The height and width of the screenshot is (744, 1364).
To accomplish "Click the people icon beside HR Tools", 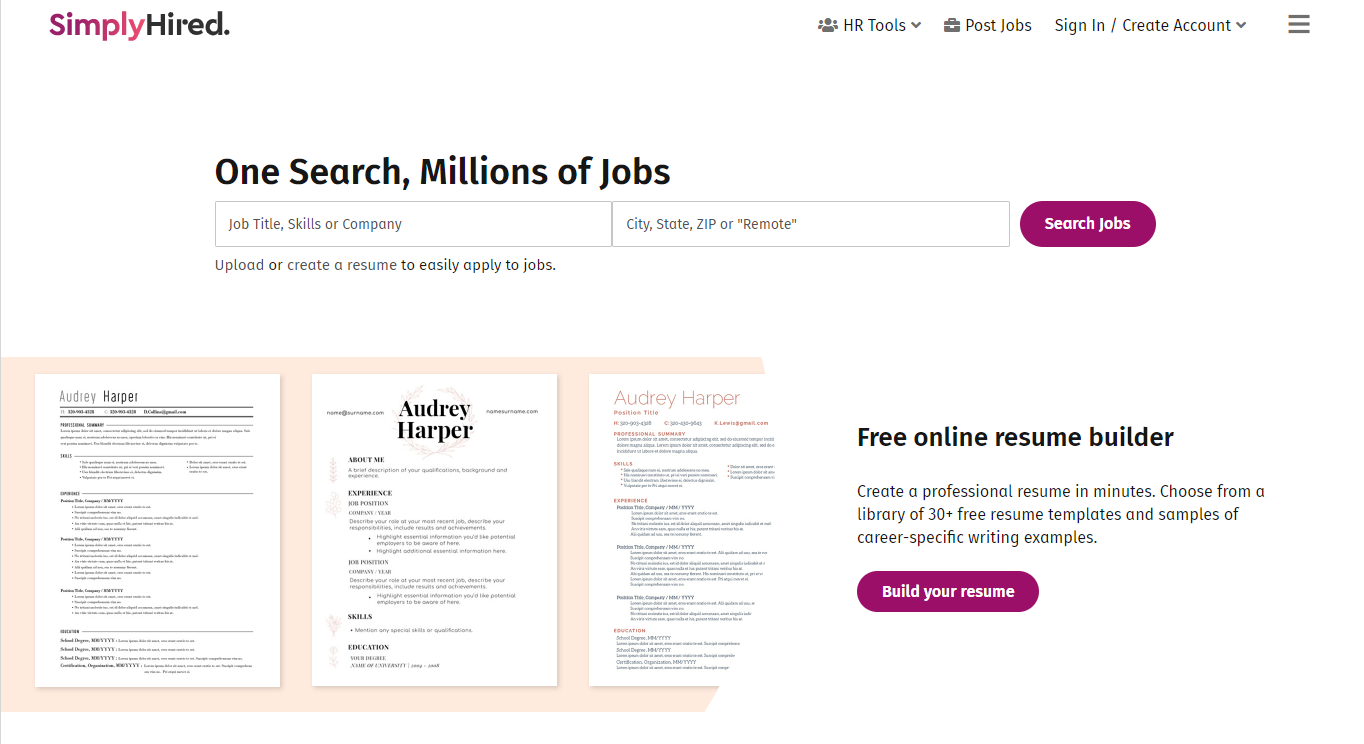I will (827, 25).
